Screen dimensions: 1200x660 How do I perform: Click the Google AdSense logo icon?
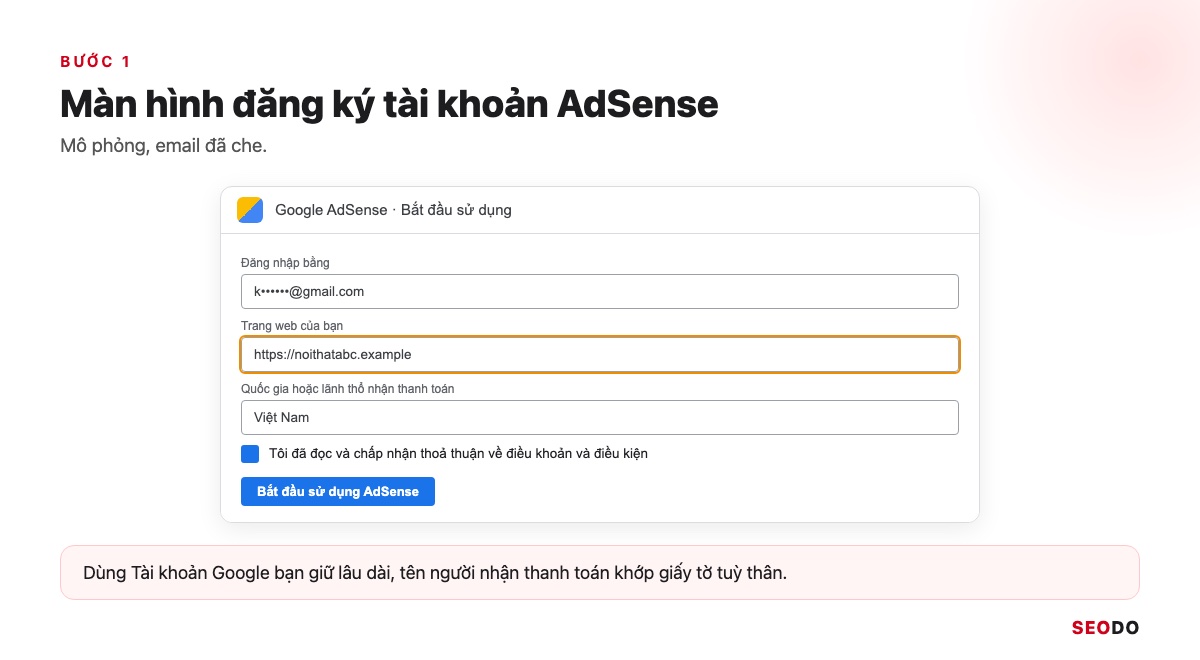pyautogui.click(x=250, y=210)
